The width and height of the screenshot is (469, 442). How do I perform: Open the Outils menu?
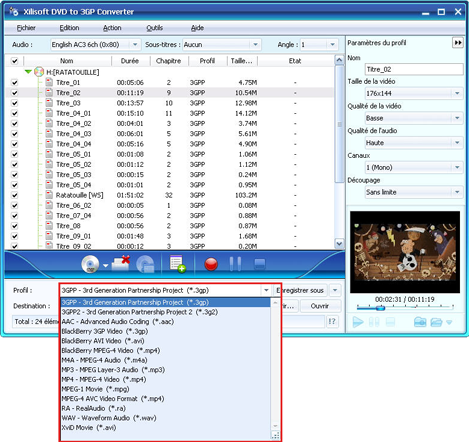point(155,28)
